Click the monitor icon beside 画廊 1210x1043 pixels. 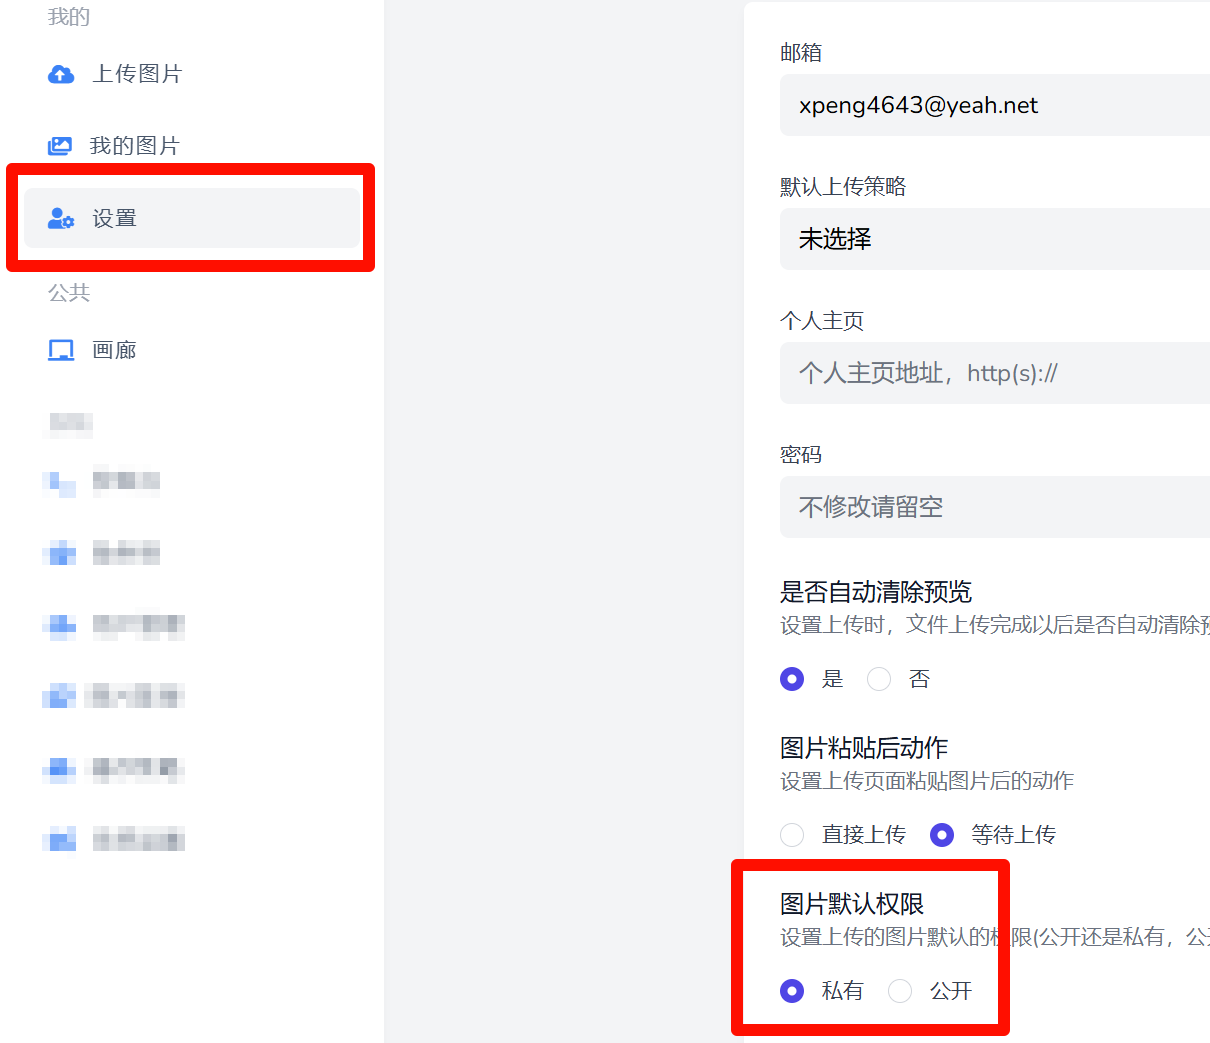61,350
